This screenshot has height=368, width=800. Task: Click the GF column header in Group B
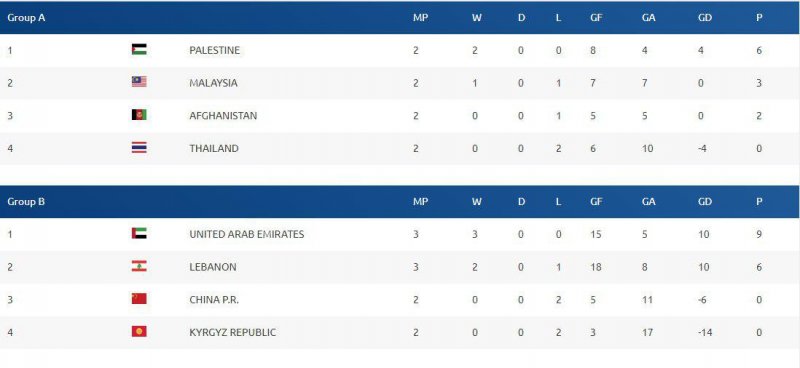(x=596, y=202)
